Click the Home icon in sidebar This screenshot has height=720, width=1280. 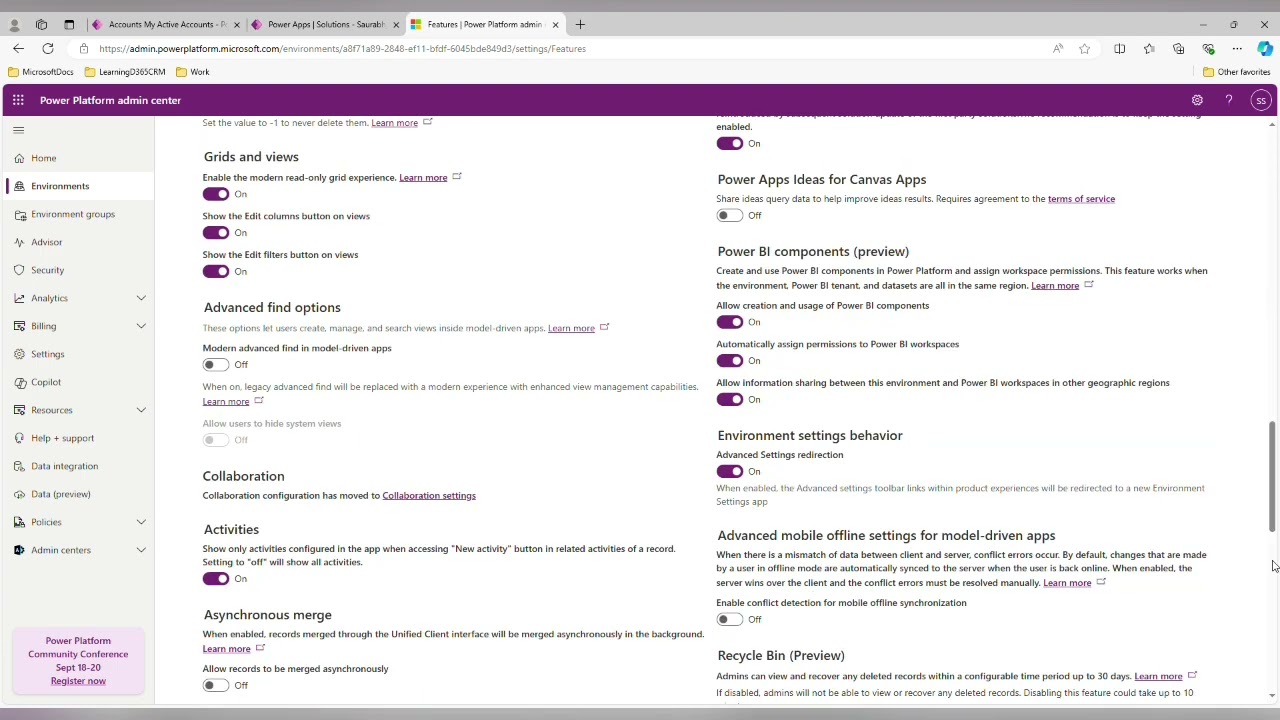(19, 158)
